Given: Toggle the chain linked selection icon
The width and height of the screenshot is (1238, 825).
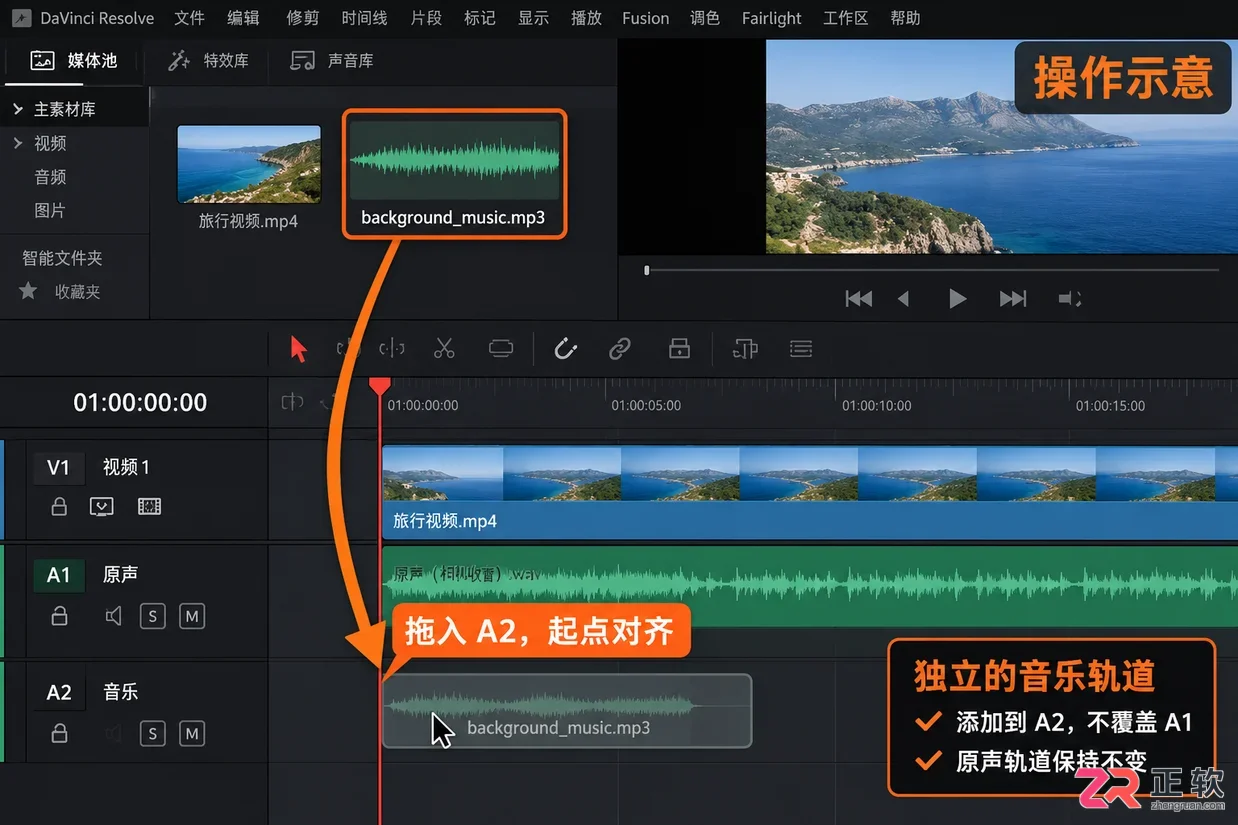Looking at the screenshot, I should tap(620, 348).
